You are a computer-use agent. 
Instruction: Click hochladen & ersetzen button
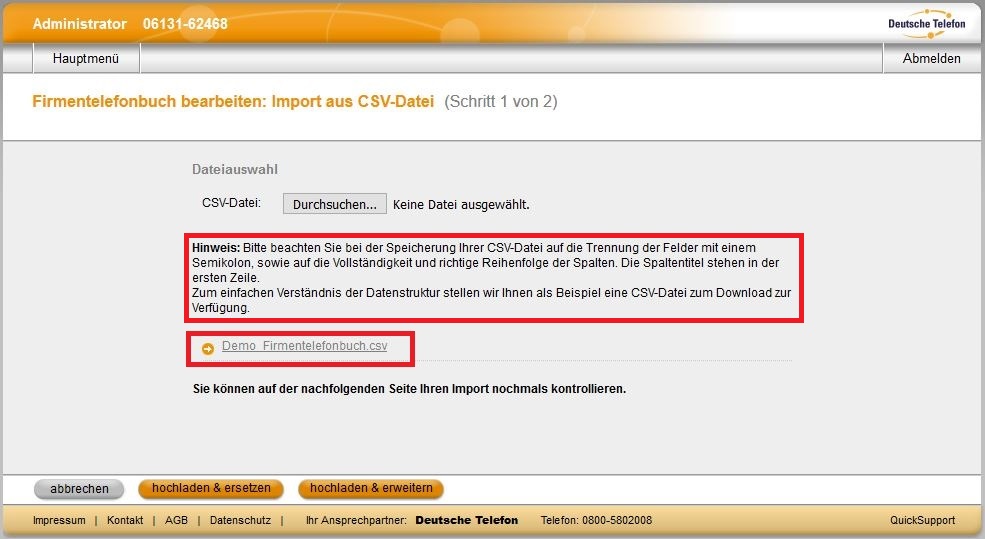pos(211,488)
